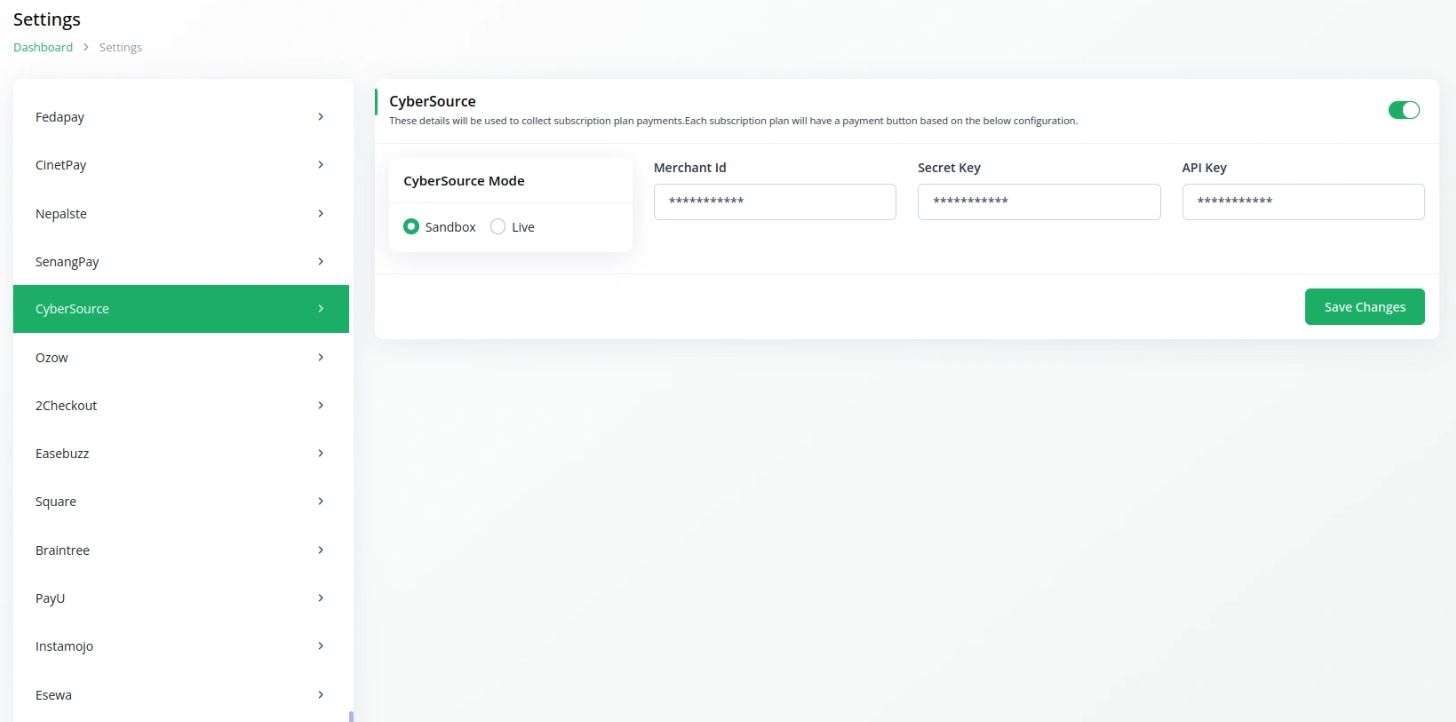Open the SenangPay settings item

(181, 262)
